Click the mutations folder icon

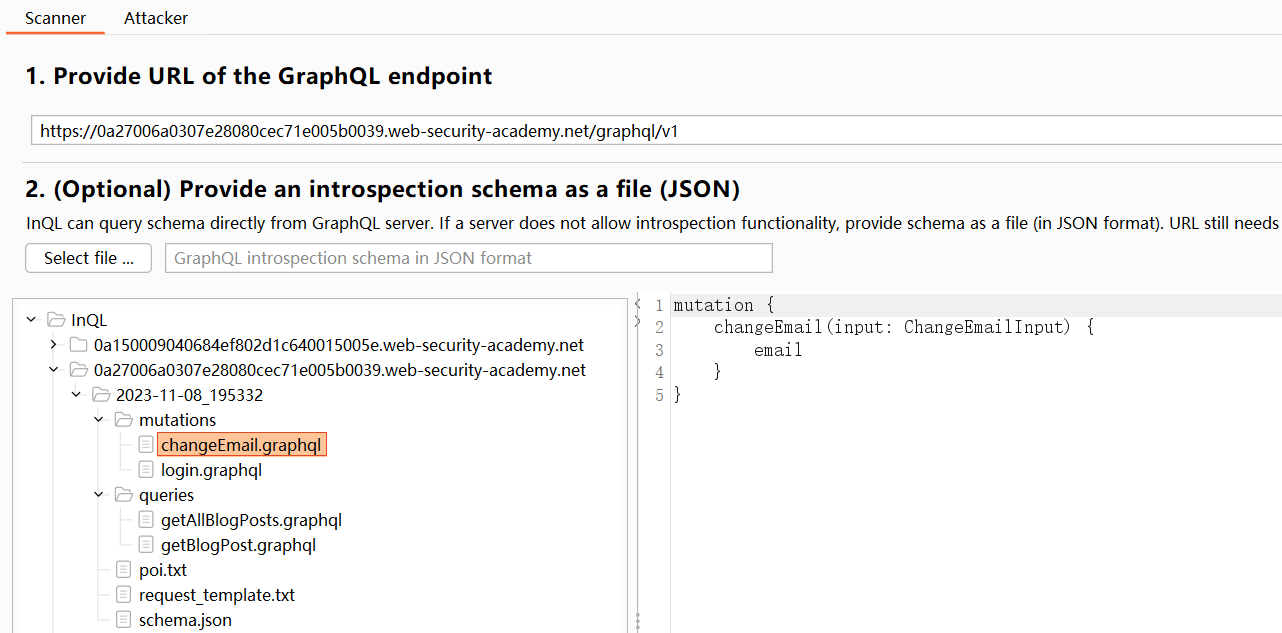click(x=123, y=420)
